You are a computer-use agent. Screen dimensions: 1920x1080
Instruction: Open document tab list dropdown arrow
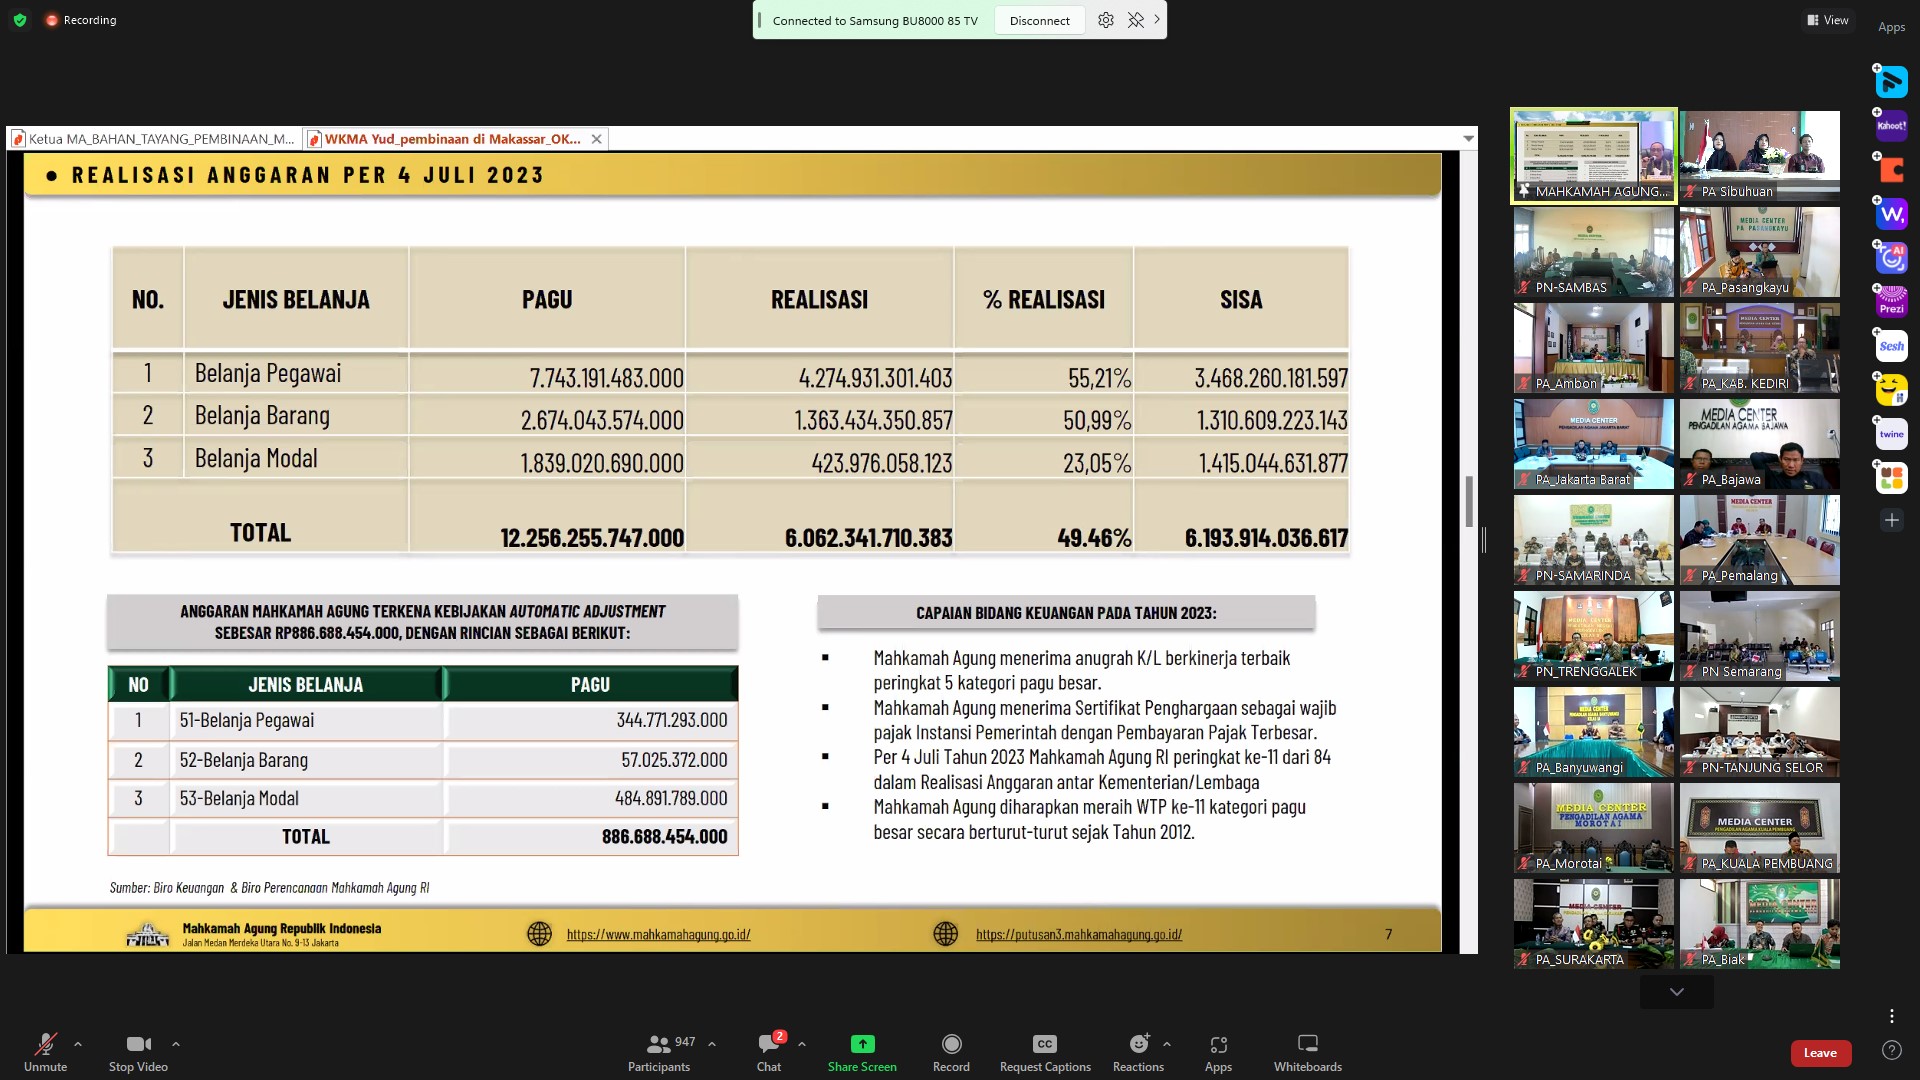point(1468,139)
